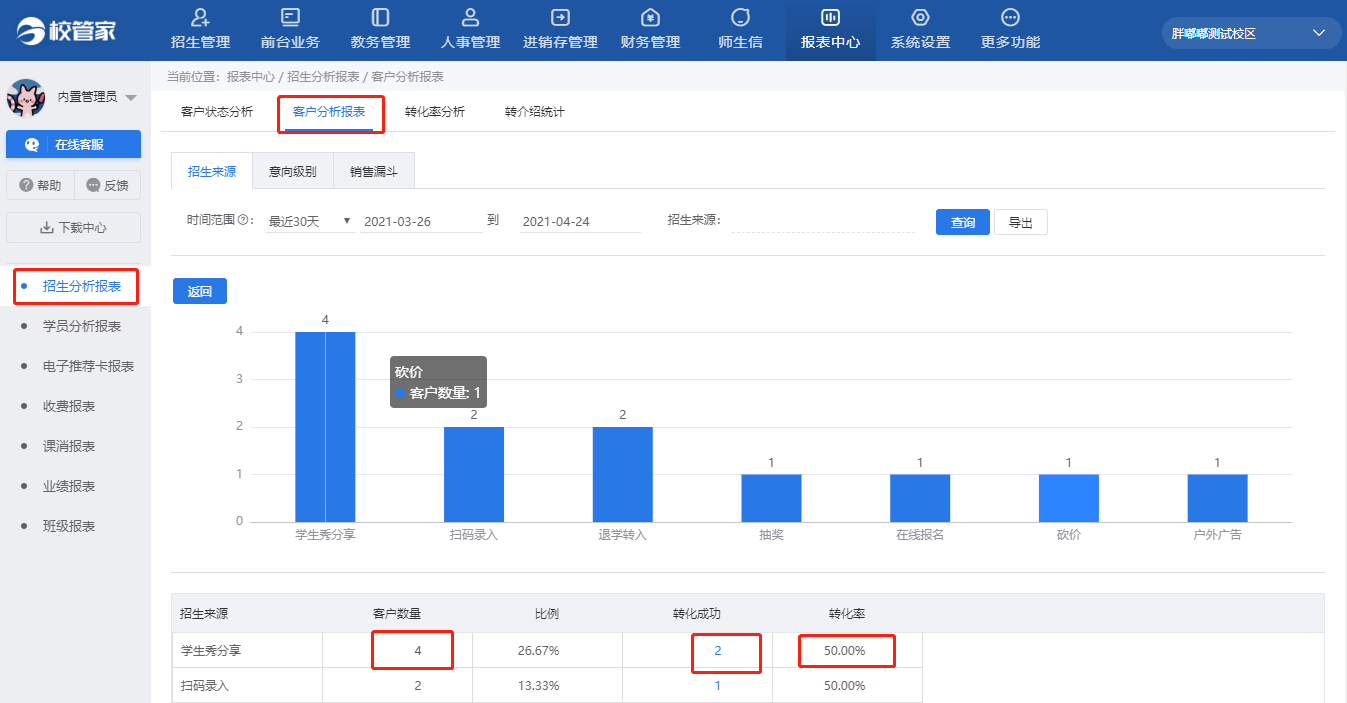Click the 扫码录入 table row label
This screenshot has height=703, width=1347.
[x=205, y=686]
